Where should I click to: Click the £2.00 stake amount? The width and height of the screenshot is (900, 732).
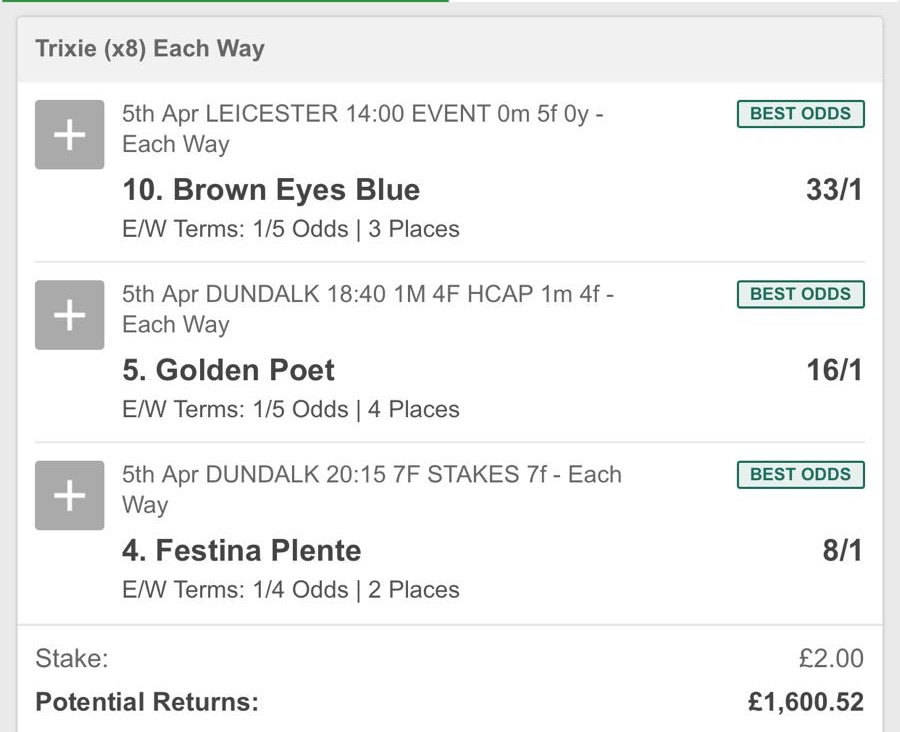coord(831,658)
